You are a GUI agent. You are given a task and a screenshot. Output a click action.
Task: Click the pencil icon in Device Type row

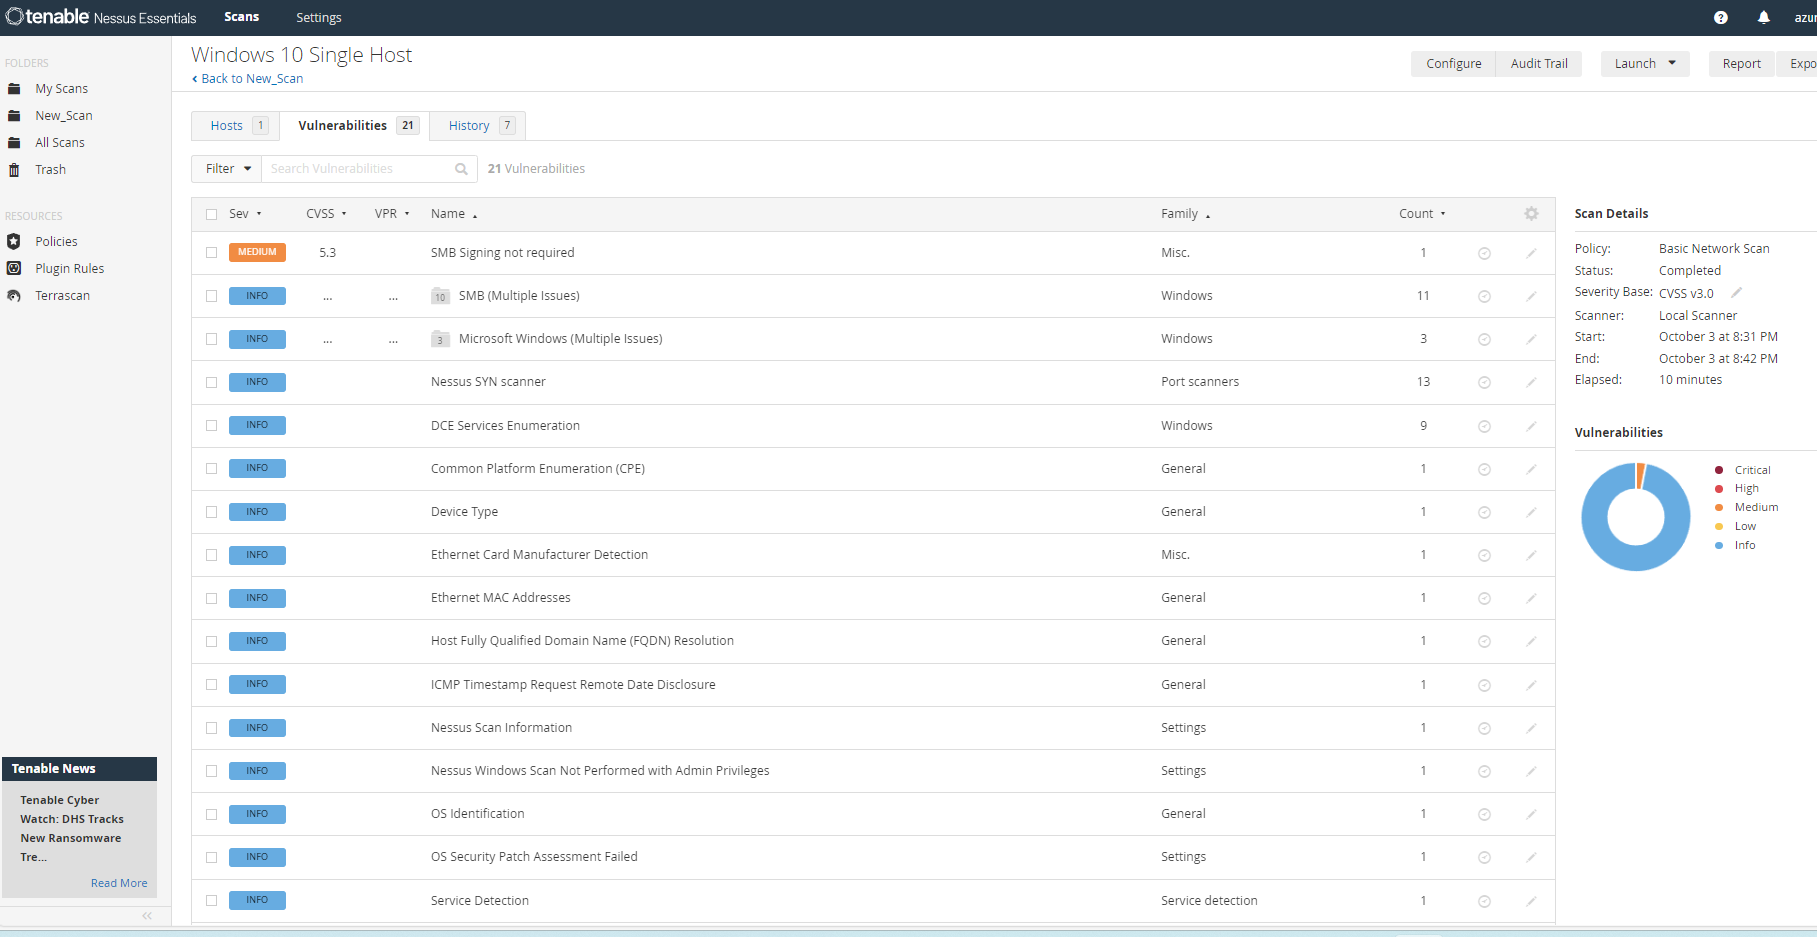pyautogui.click(x=1531, y=512)
